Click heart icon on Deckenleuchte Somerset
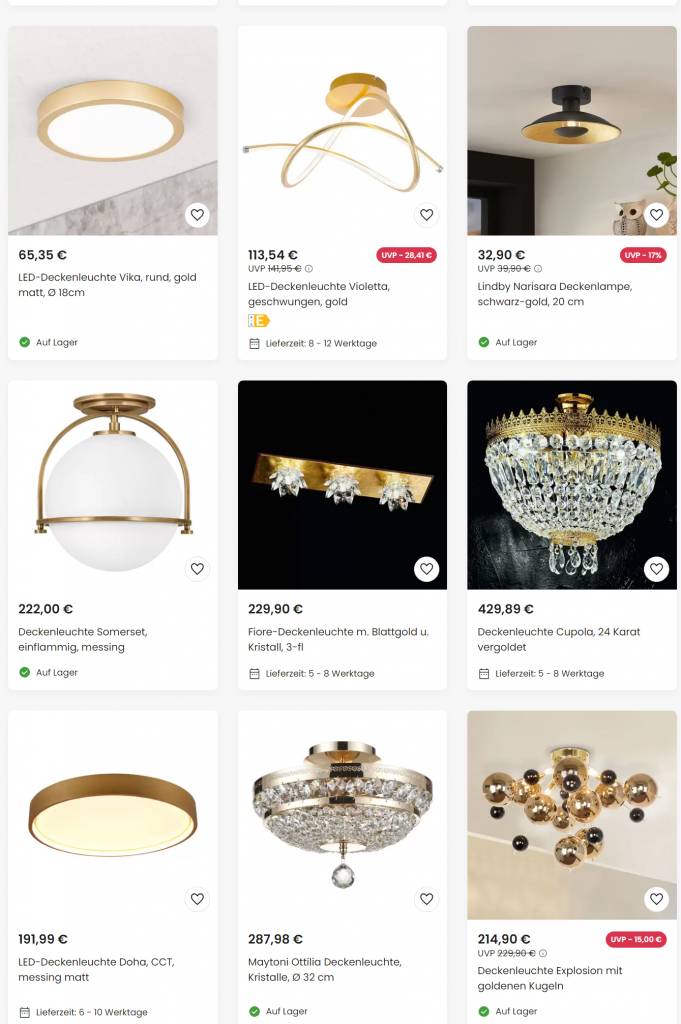Screen dimensions: 681x1024 click(x=197, y=569)
